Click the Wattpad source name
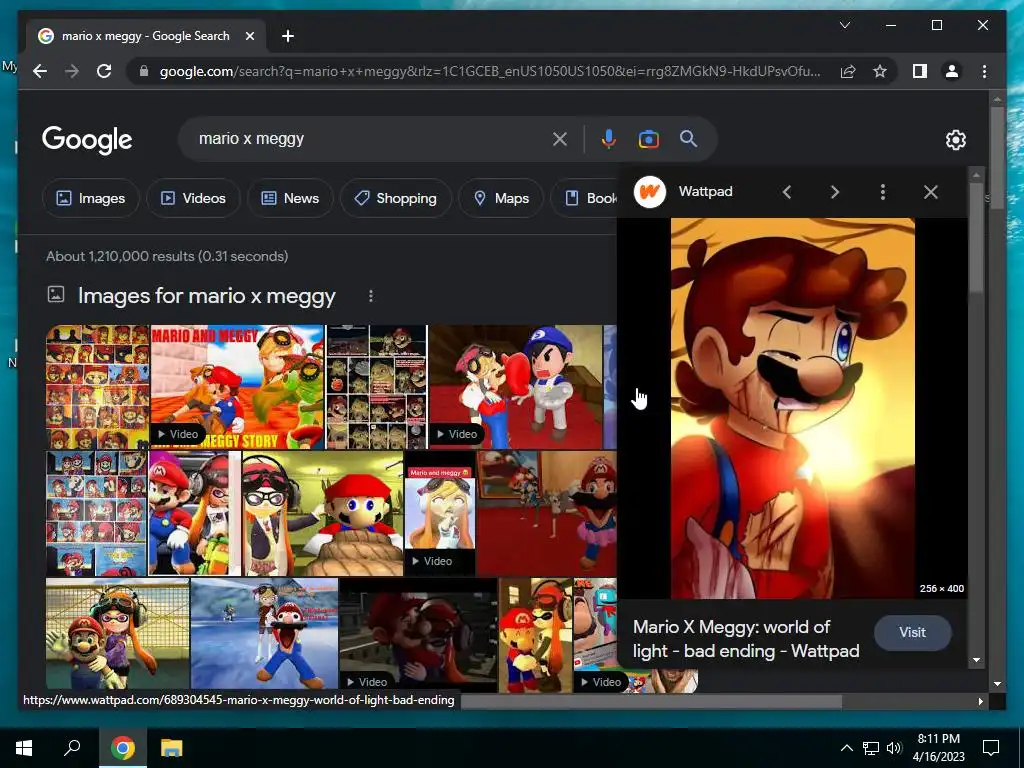 tap(705, 191)
